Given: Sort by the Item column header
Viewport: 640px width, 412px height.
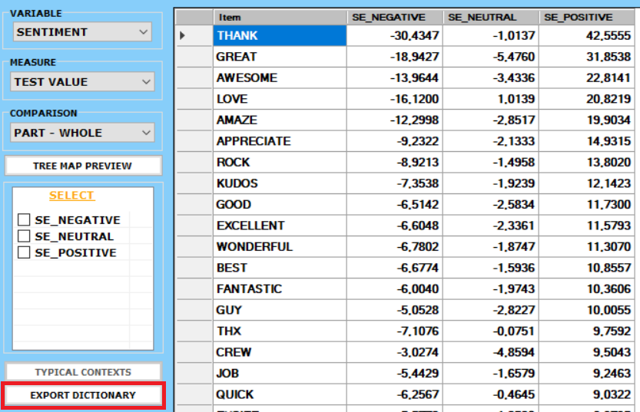Looking at the screenshot, I should tap(279, 17).
